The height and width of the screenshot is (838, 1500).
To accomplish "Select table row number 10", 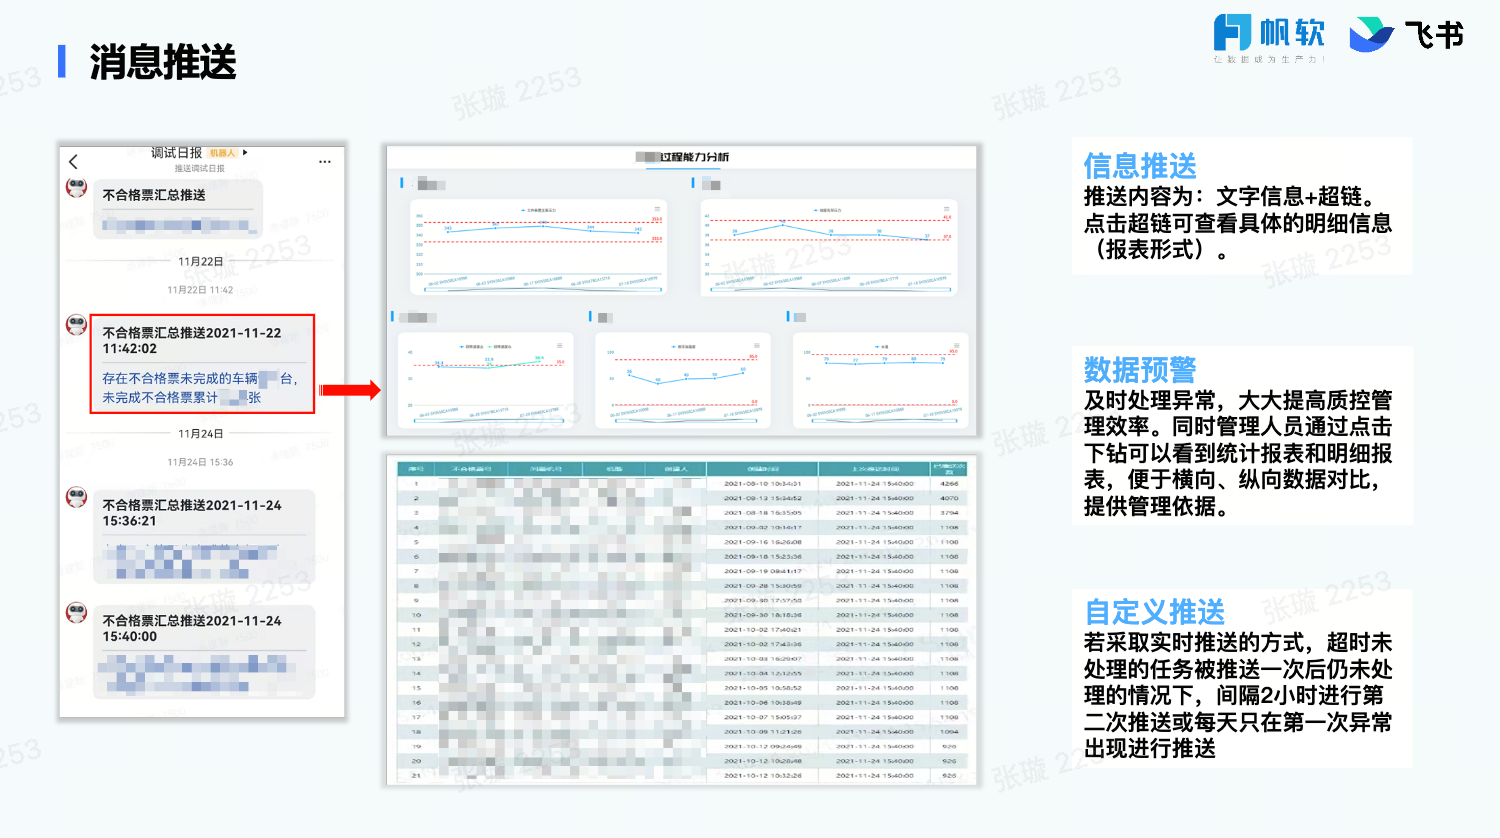I will 416,615.
